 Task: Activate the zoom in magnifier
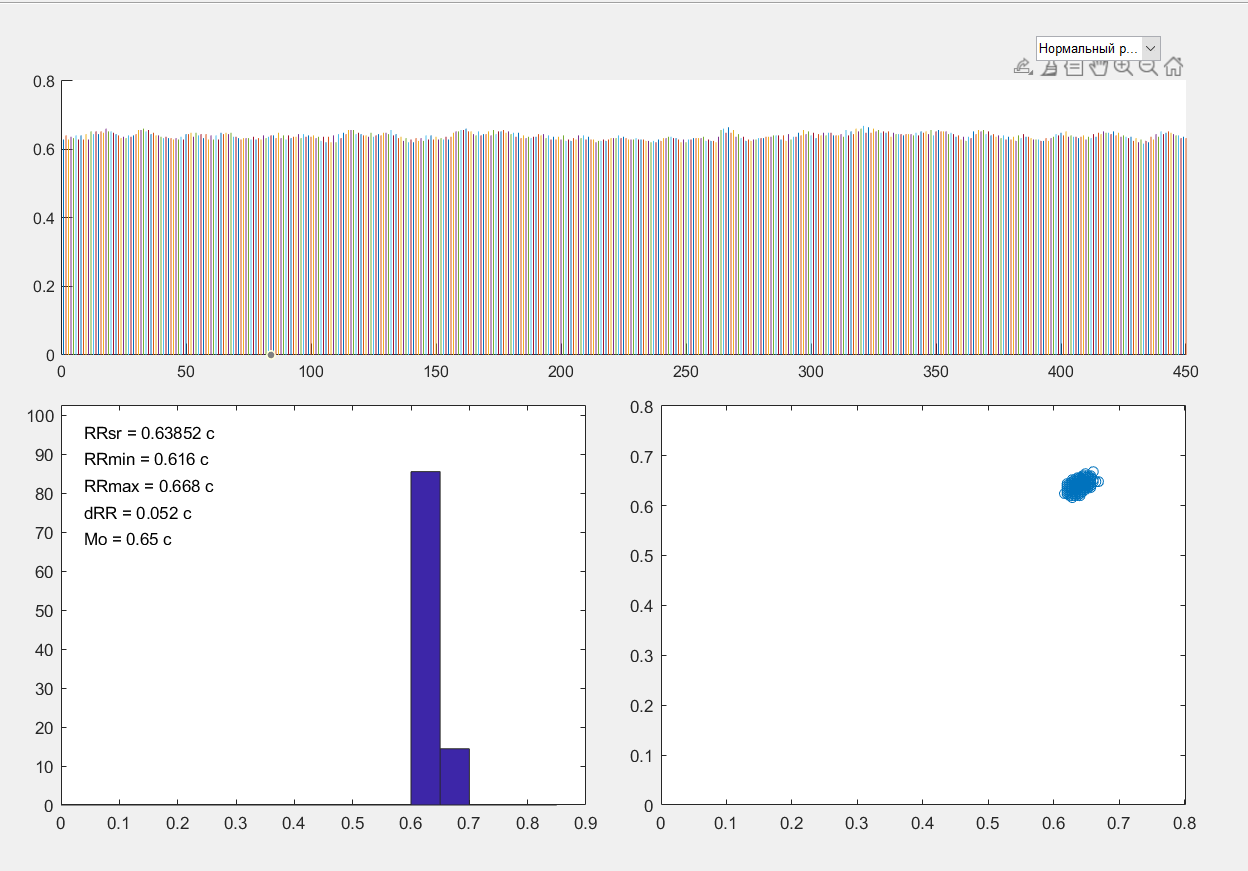[1123, 67]
